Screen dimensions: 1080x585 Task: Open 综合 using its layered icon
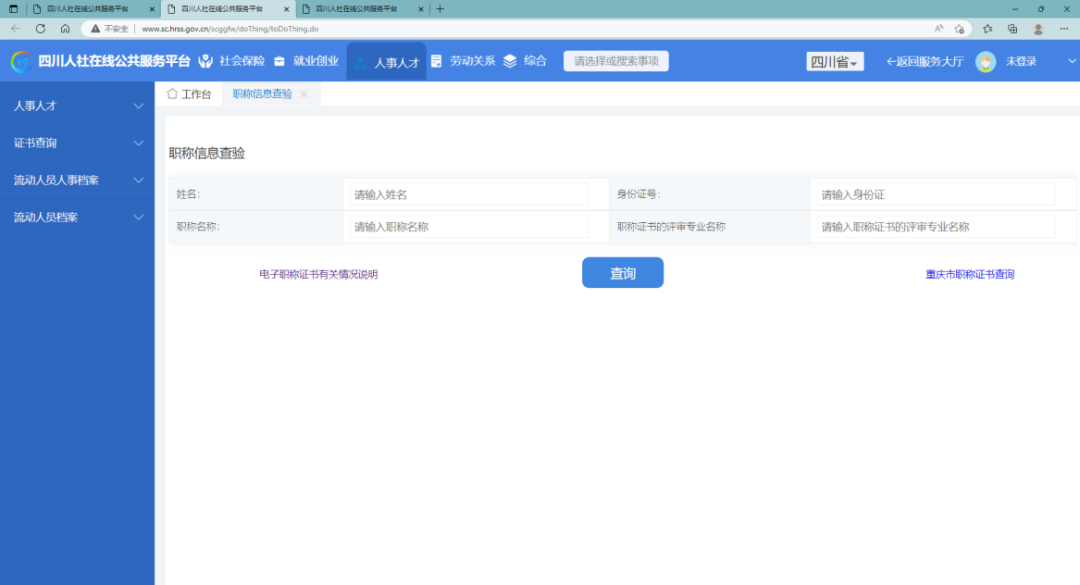tap(510, 60)
